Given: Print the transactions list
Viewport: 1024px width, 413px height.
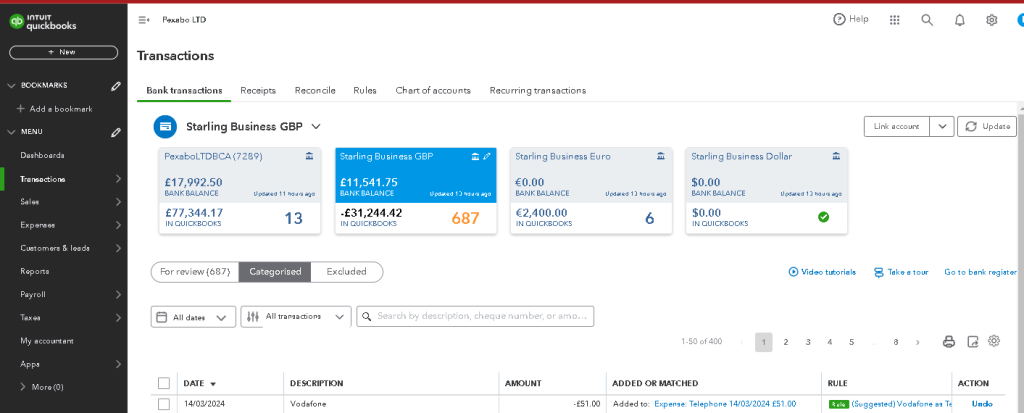Looking at the screenshot, I should click(x=949, y=342).
